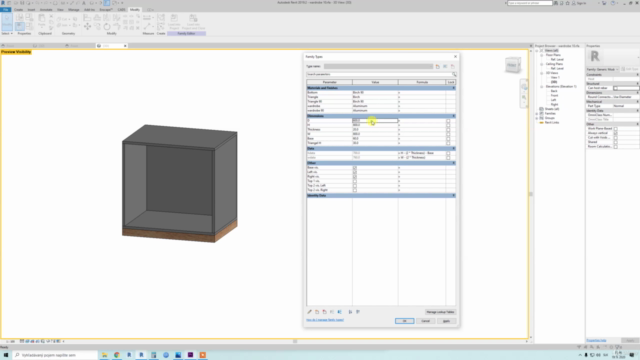Expand the Families node in Project Browser

[x=537, y=113]
